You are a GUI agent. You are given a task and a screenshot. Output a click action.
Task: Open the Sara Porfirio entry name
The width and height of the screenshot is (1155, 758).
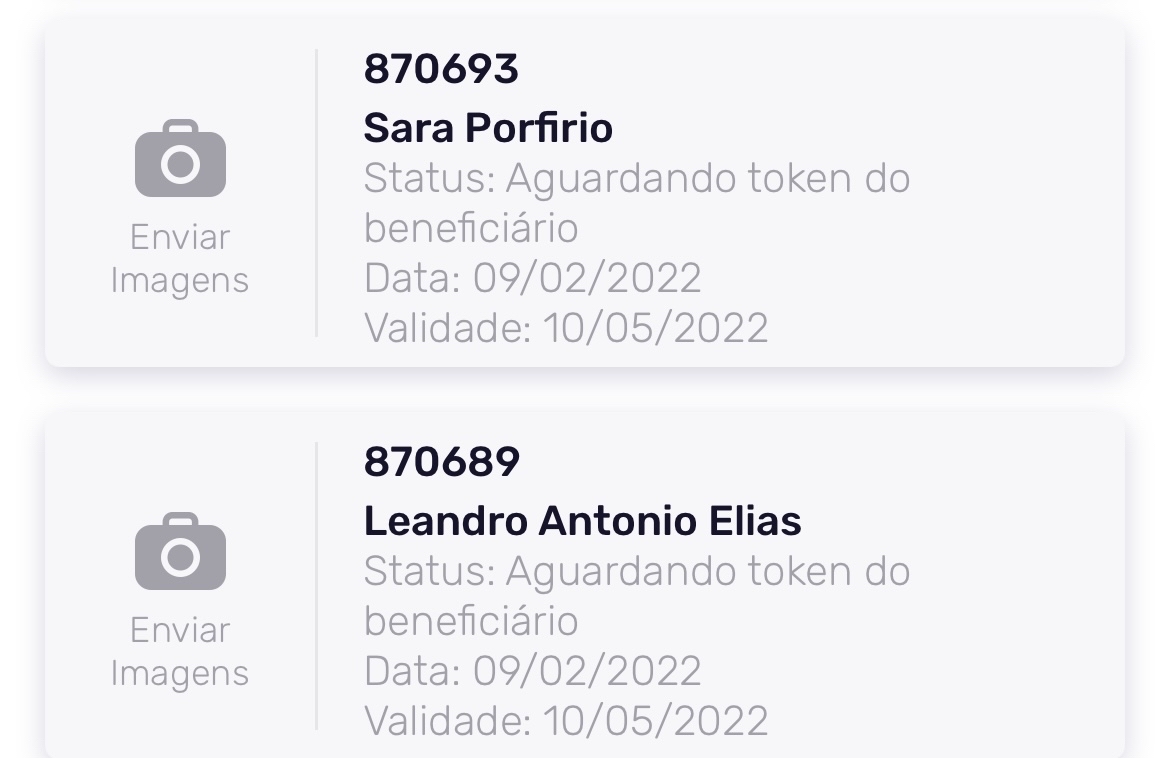coord(488,128)
